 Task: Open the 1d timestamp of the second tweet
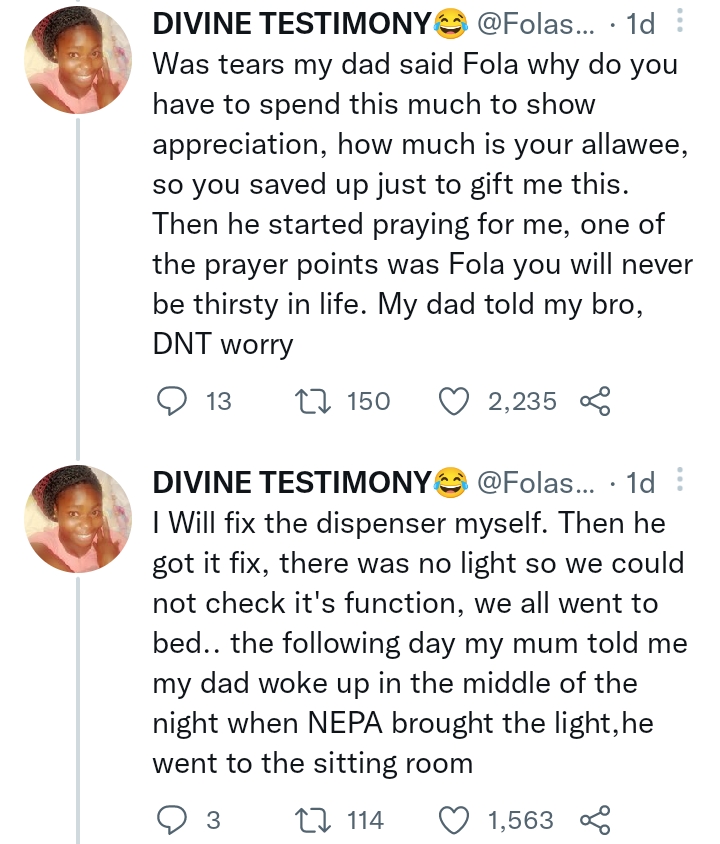click(x=640, y=484)
